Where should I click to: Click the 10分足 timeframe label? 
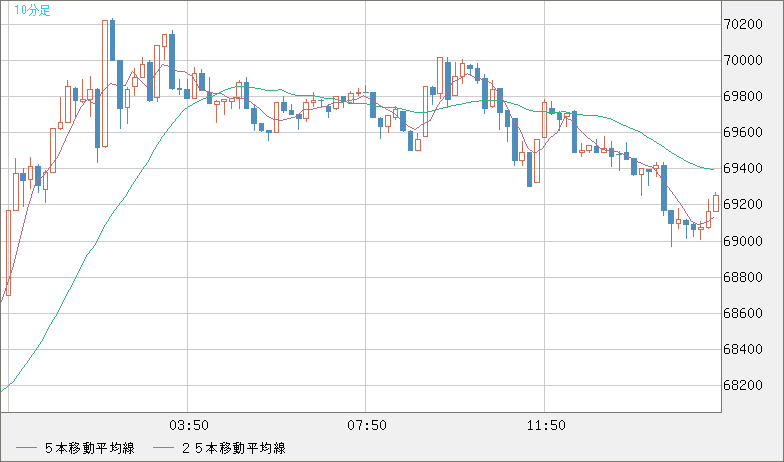point(32,10)
